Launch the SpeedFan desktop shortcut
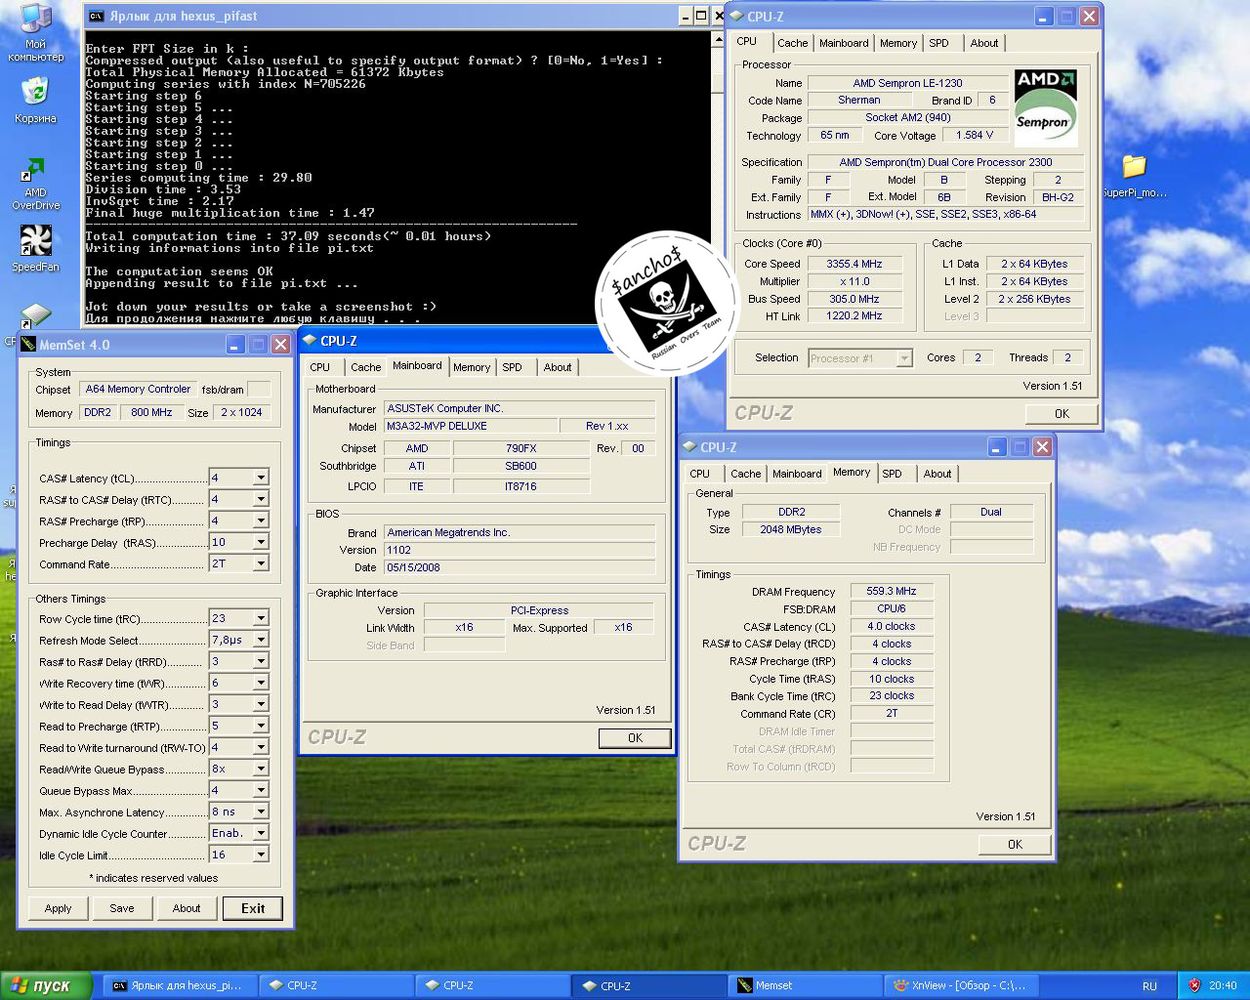This screenshot has width=1250, height=1000. coord(35,248)
